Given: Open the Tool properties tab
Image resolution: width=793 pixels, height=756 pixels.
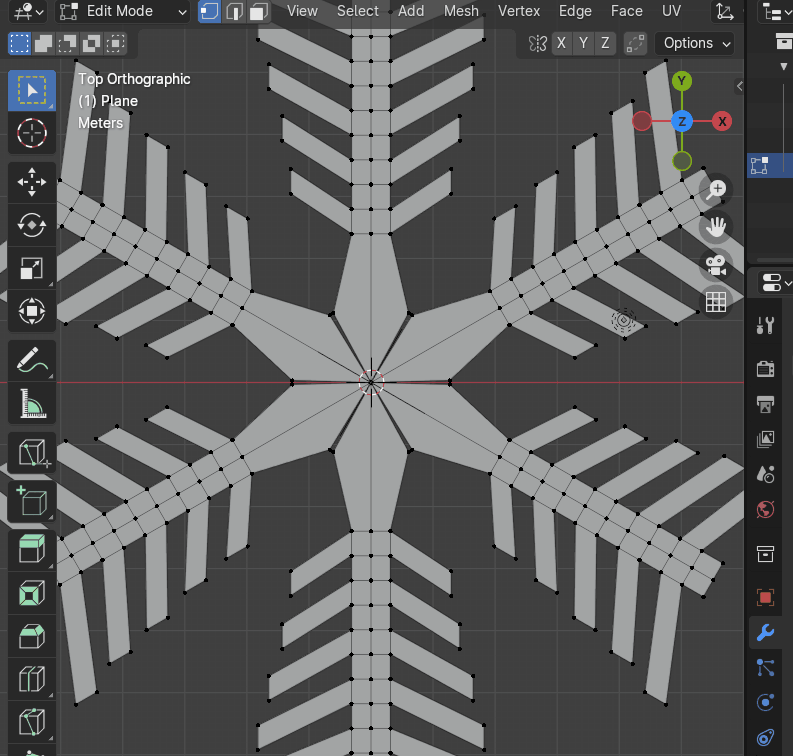Looking at the screenshot, I should click(x=765, y=325).
